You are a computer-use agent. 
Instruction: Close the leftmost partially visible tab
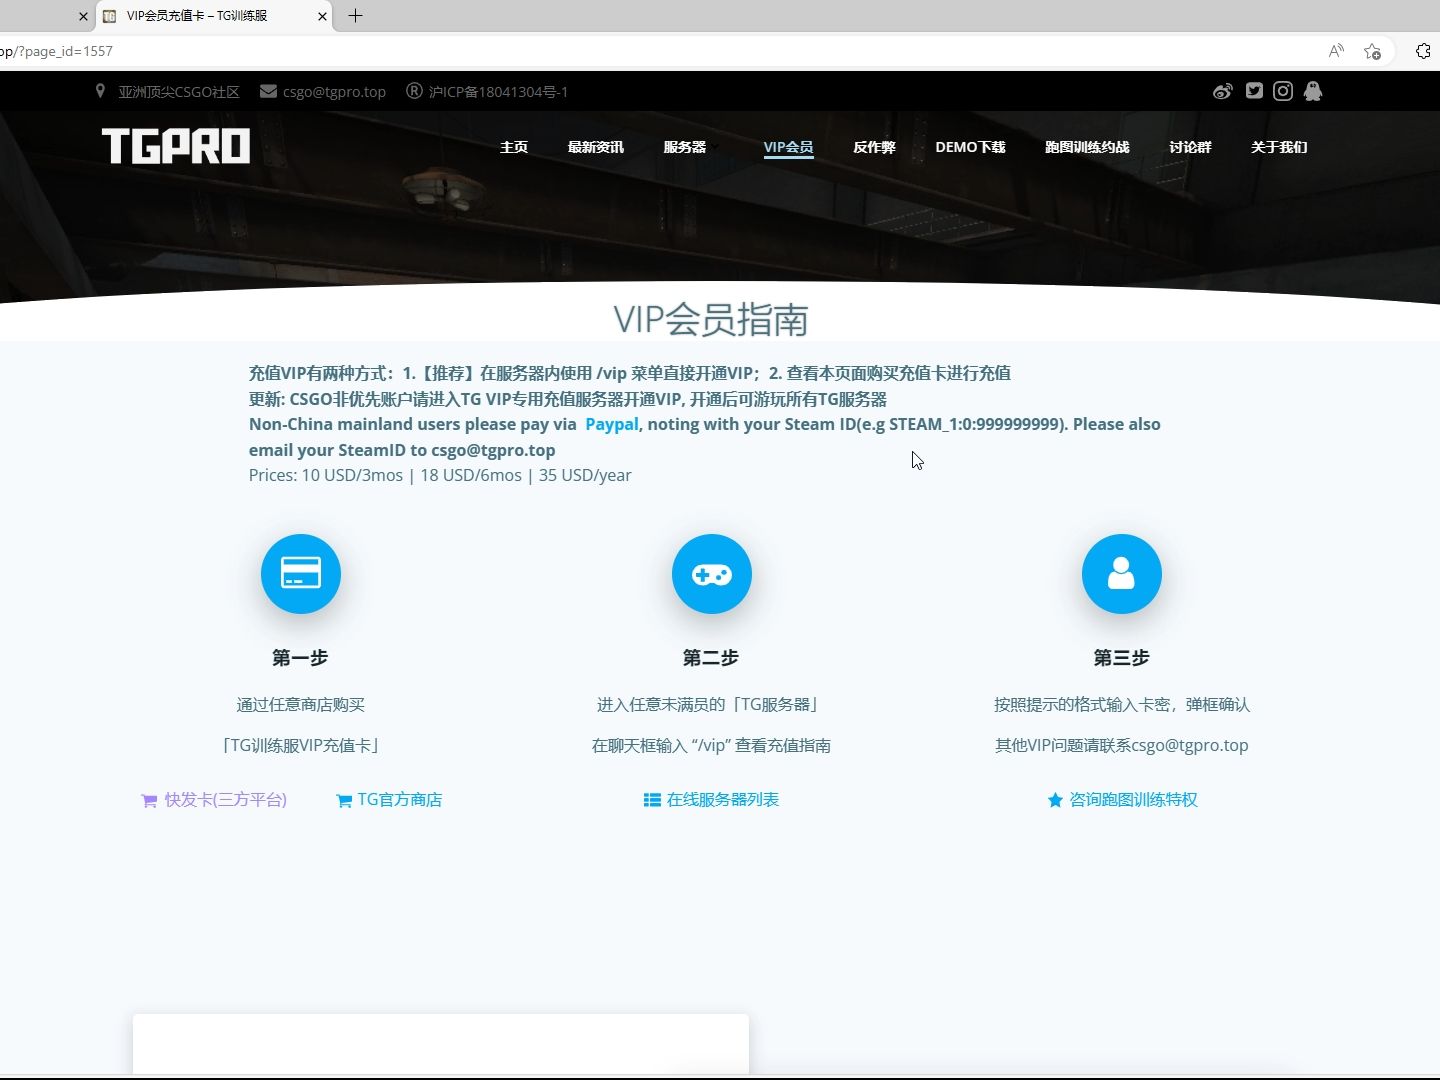pyautogui.click(x=83, y=16)
